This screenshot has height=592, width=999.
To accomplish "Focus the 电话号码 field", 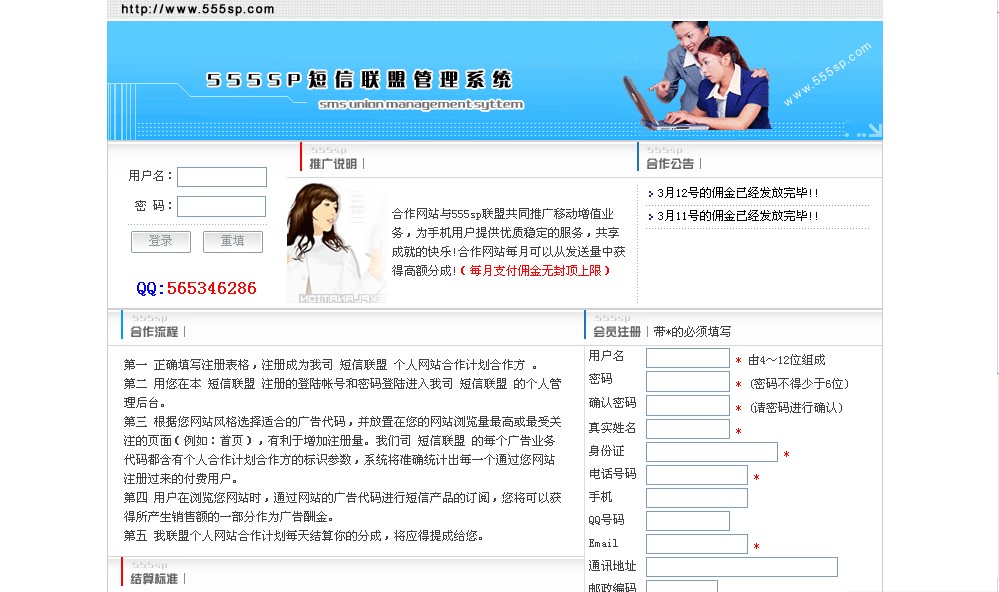I will (696, 475).
